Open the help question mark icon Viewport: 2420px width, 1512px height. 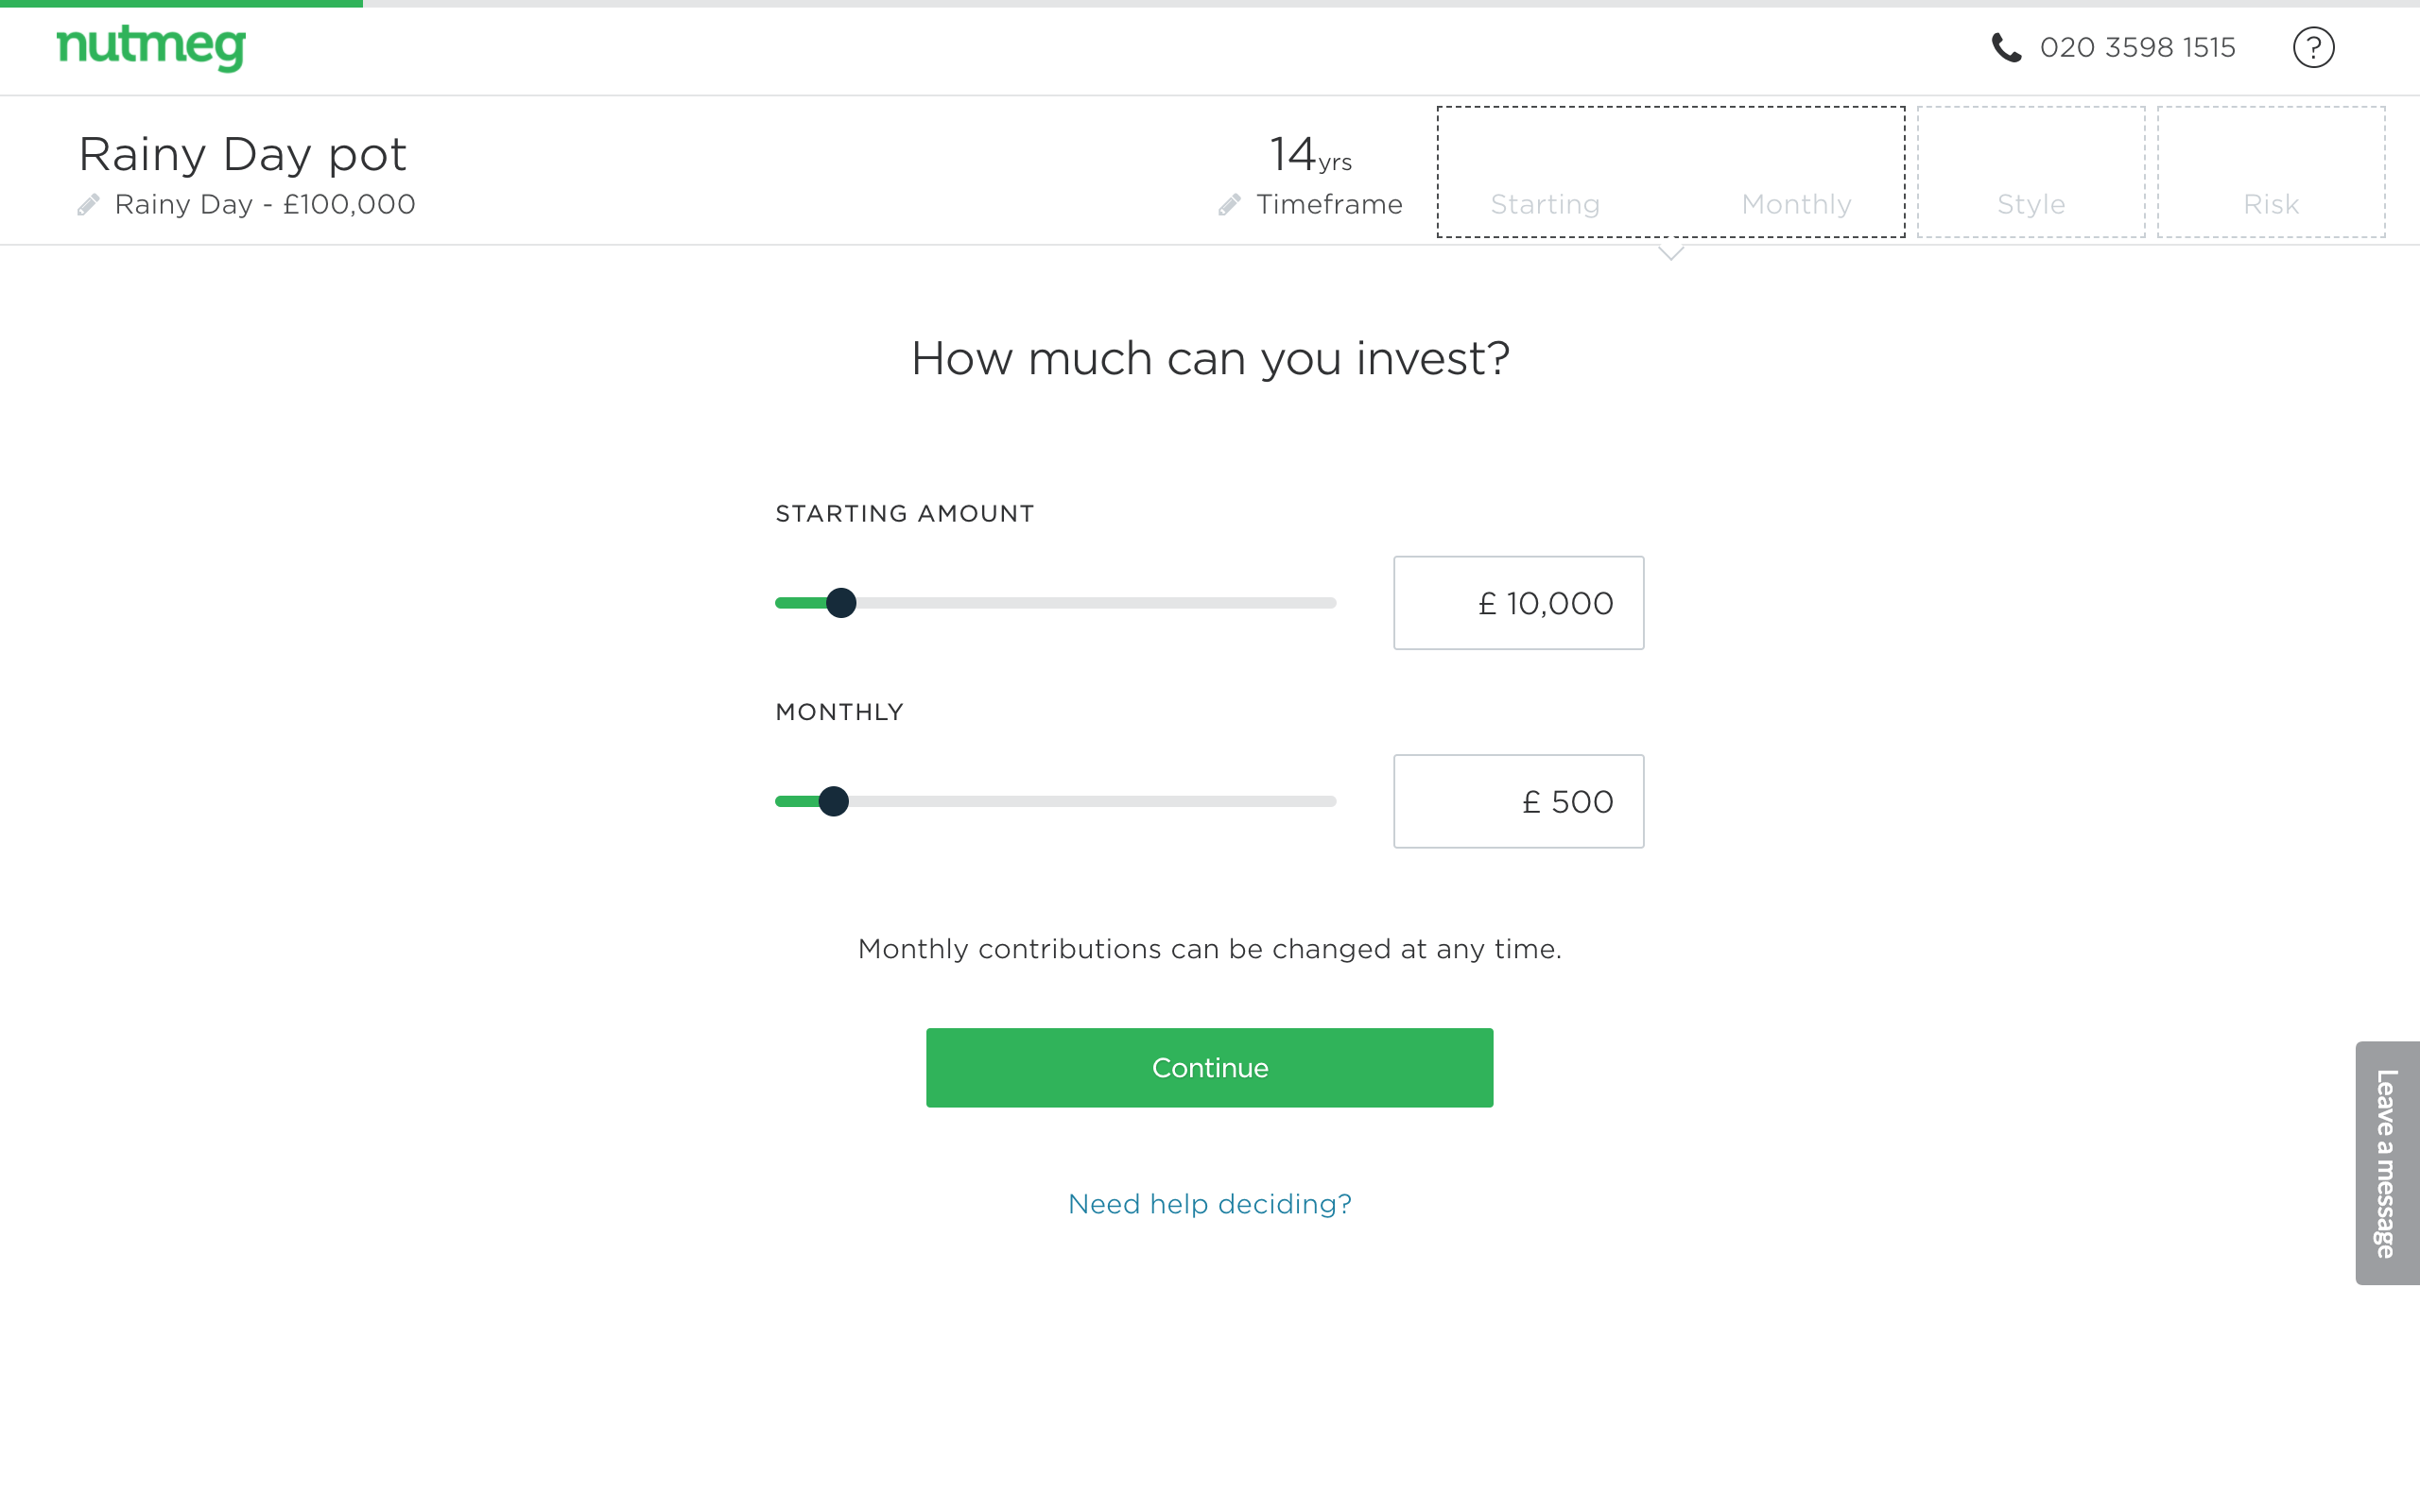point(2312,47)
